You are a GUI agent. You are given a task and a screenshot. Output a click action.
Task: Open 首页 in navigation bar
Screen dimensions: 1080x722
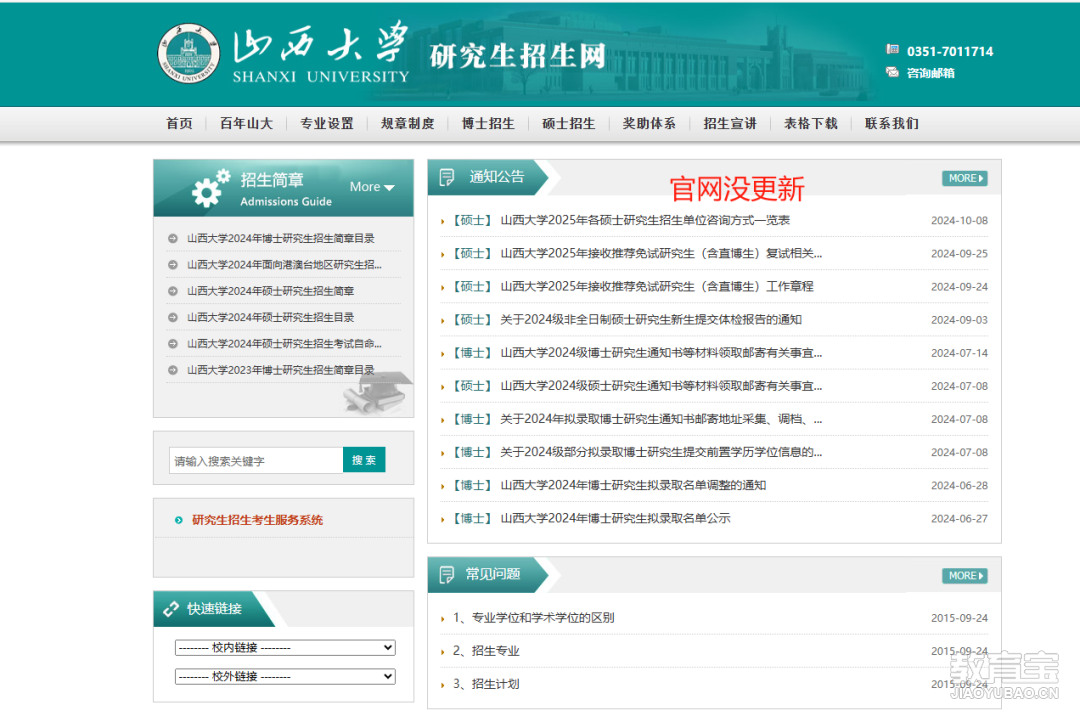tap(180, 123)
